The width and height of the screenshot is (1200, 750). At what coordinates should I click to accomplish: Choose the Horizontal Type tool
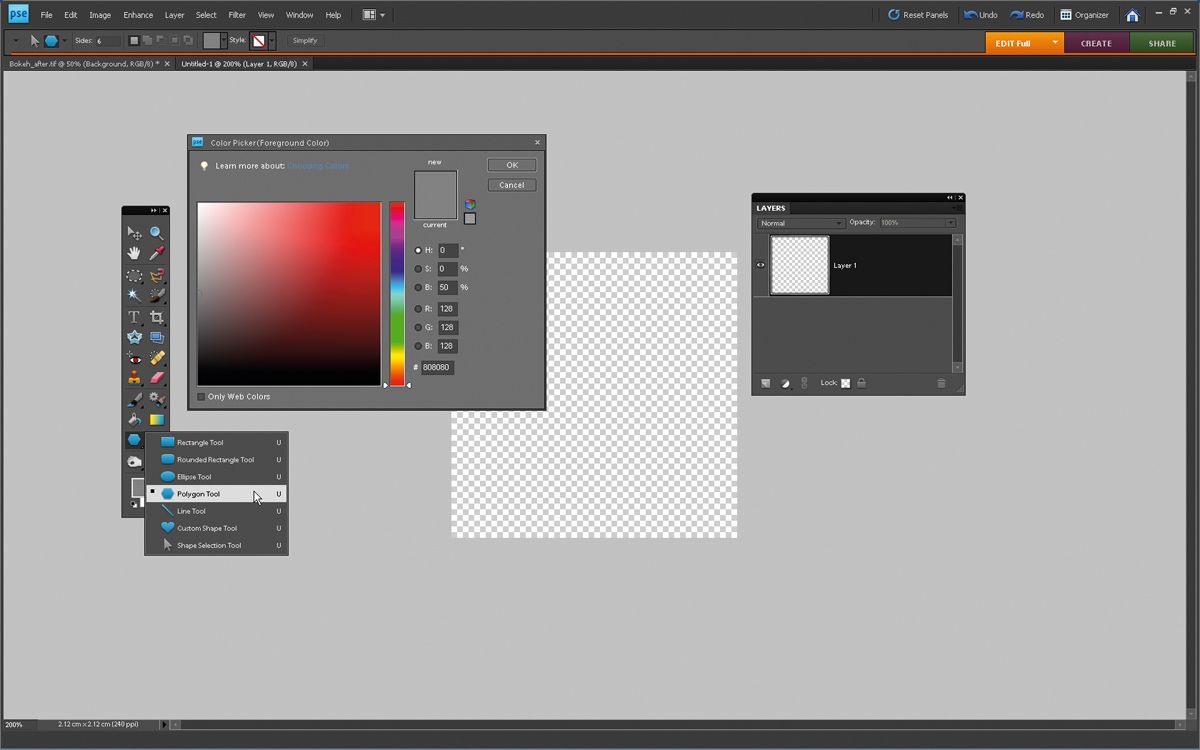tap(134, 317)
